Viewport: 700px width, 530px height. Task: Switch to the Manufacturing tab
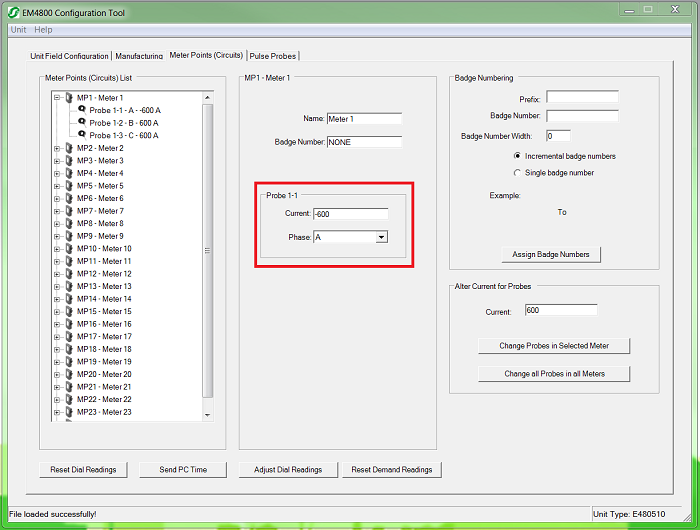139,56
